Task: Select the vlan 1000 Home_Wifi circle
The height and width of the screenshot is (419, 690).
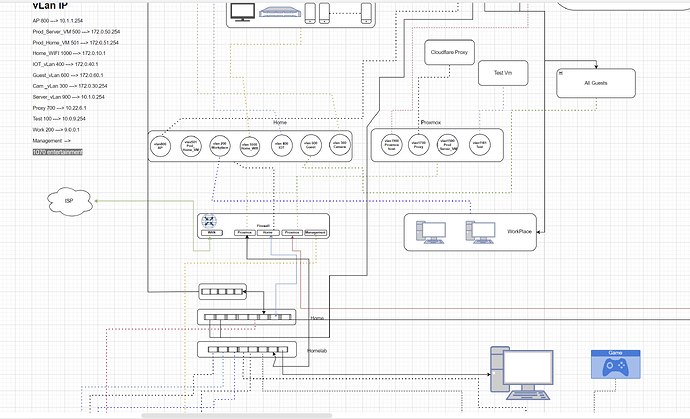Action: tap(250, 147)
